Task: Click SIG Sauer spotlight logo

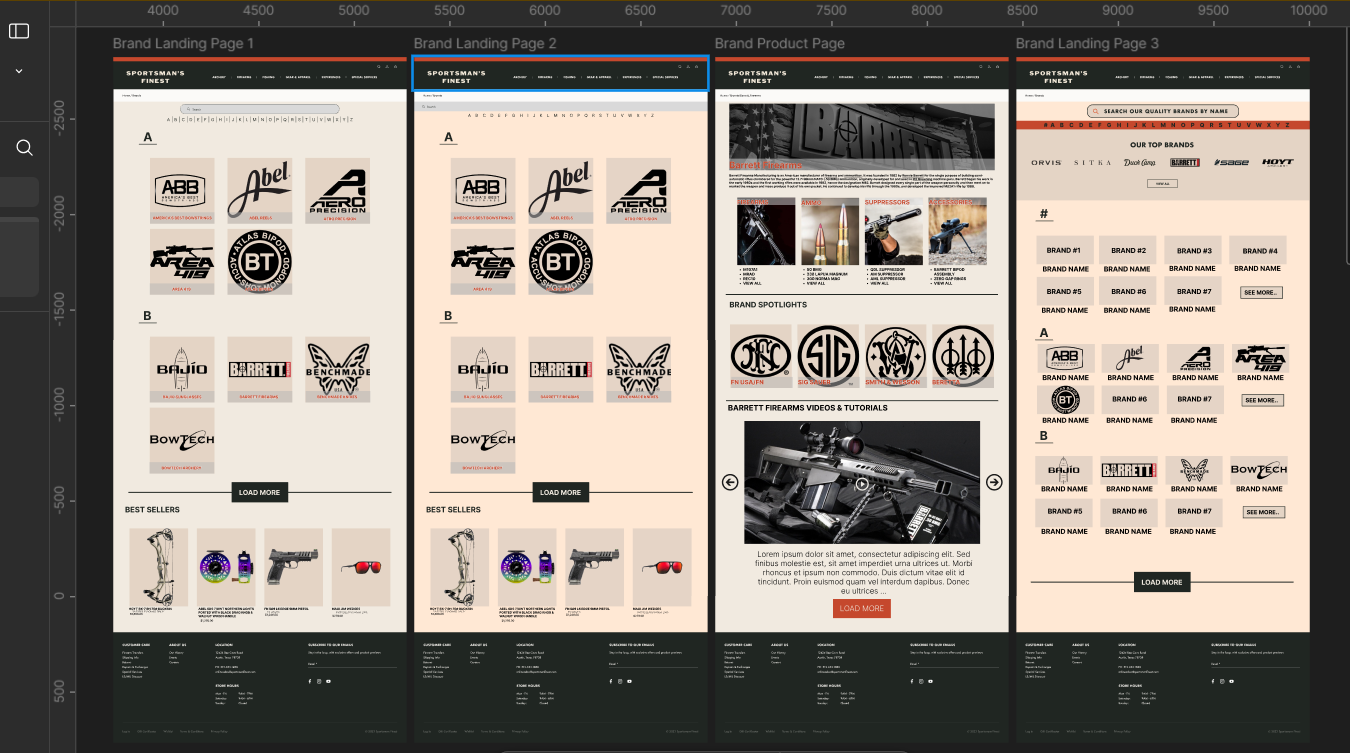Action: tap(828, 356)
